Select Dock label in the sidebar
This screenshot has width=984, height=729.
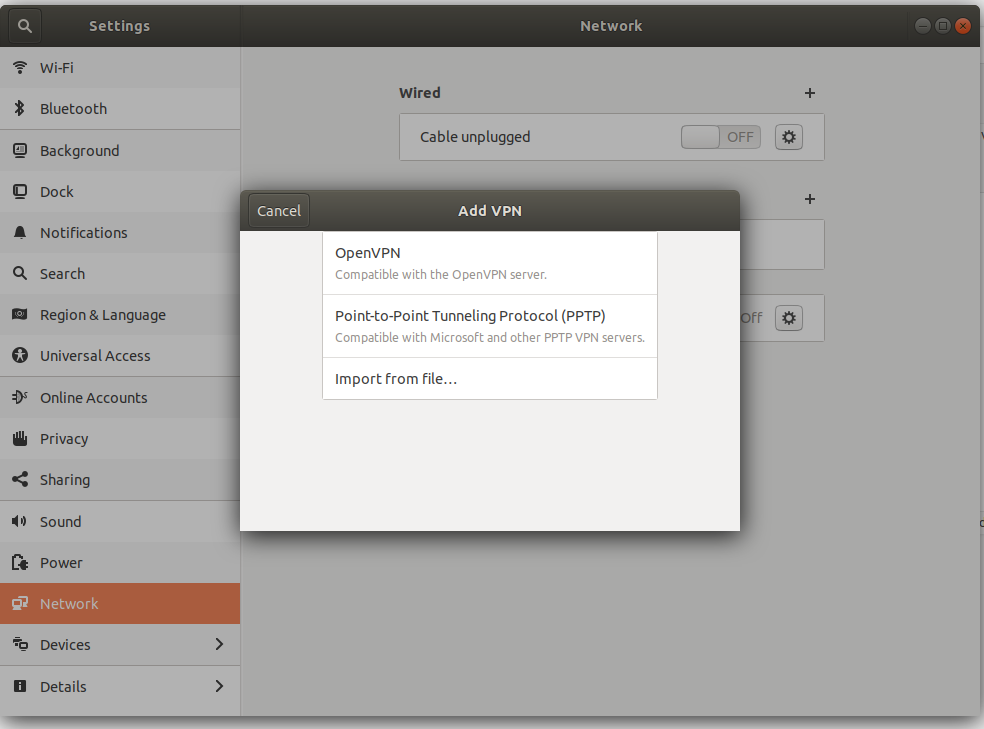(x=56, y=191)
